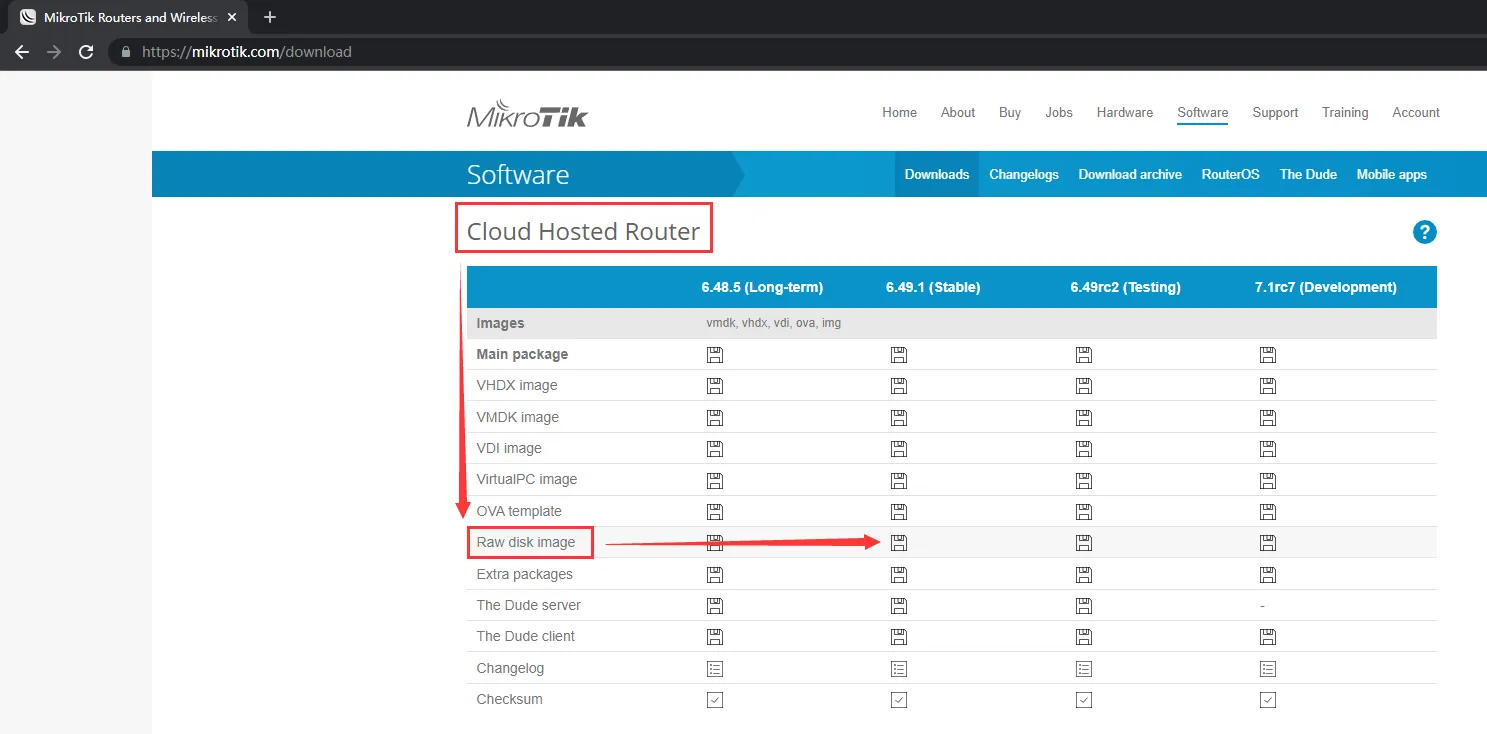
Task: Open the Checksum for 6.48.5 Long-term
Action: (715, 699)
